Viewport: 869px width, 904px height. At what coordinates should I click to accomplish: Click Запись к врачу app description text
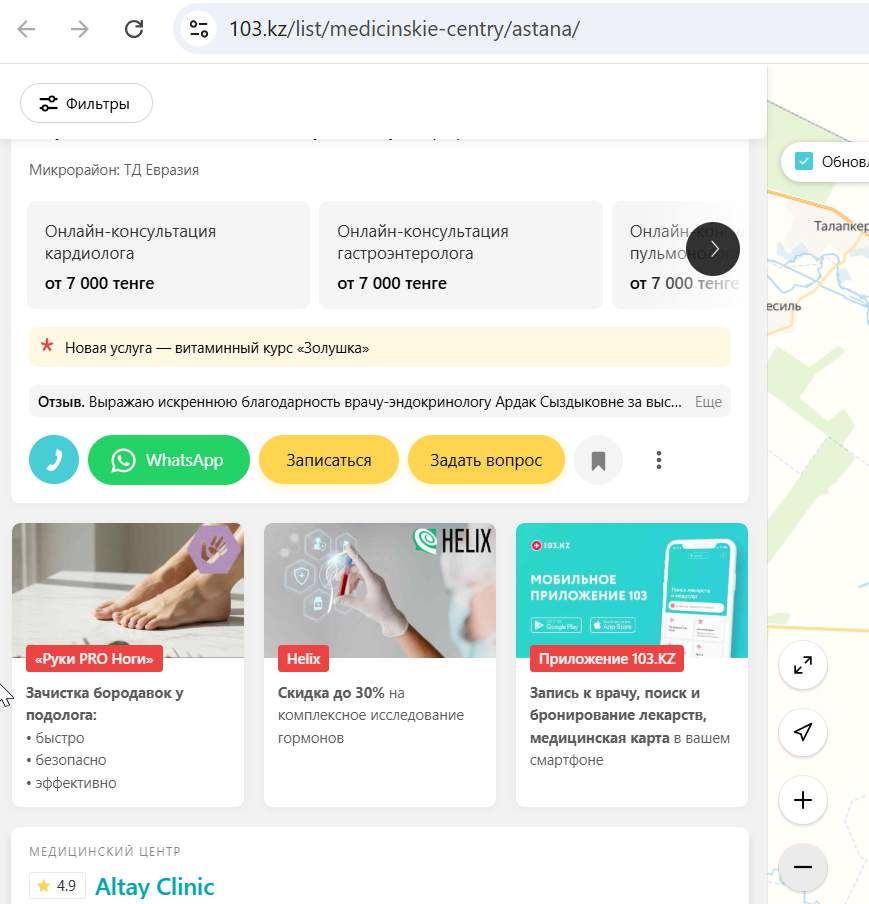(630, 726)
